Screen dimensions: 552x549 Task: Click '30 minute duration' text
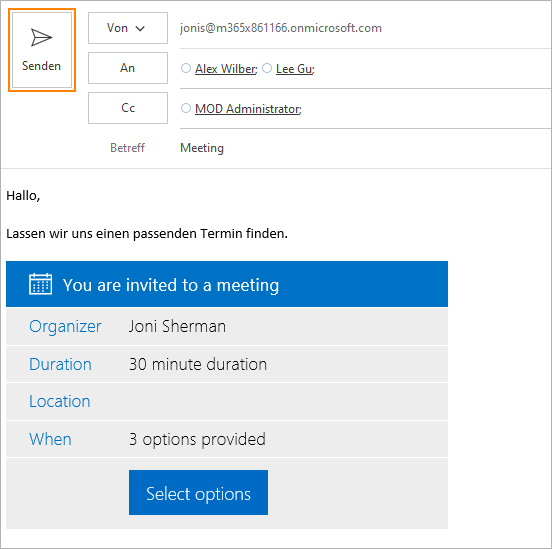pyautogui.click(x=198, y=364)
